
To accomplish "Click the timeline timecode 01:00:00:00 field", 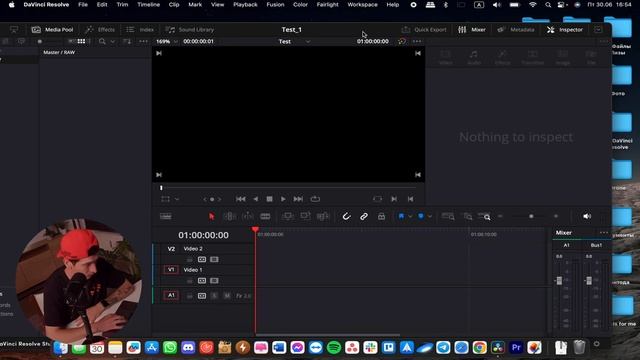I will point(203,235).
